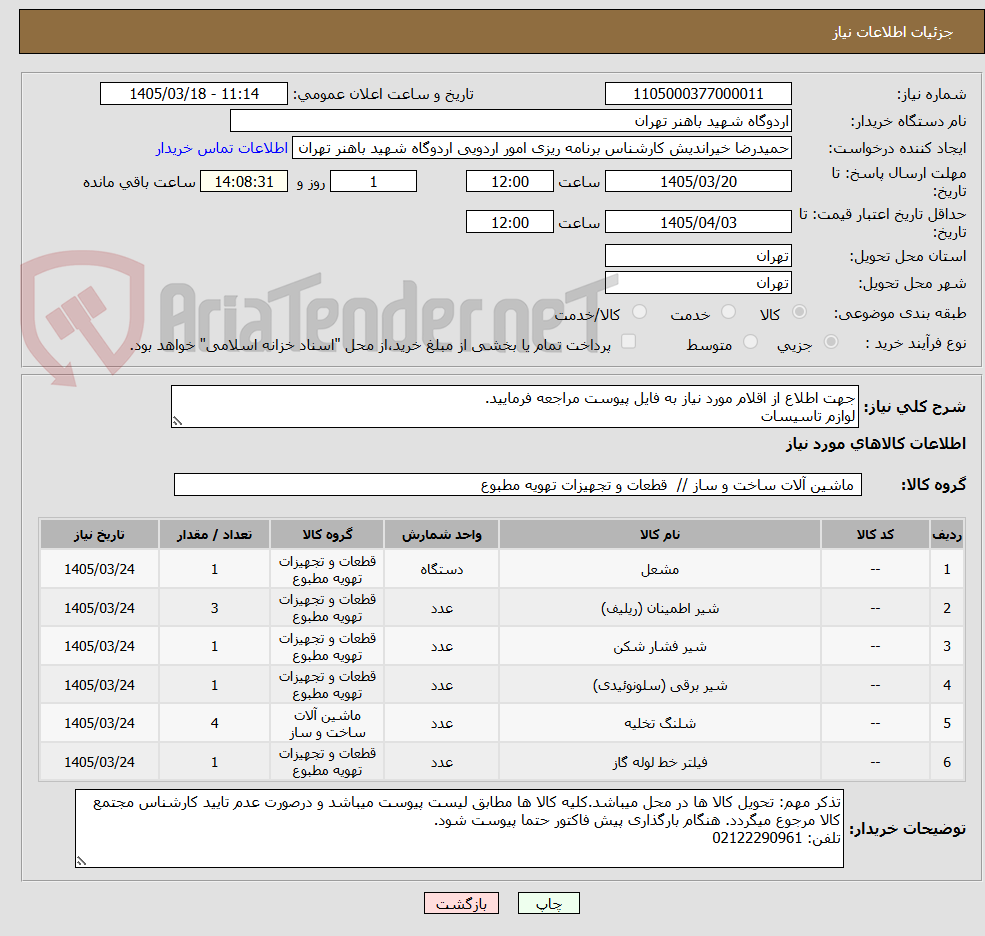Click the remaining days field showing 1
This screenshot has height=936, width=985.
point(373,182)
